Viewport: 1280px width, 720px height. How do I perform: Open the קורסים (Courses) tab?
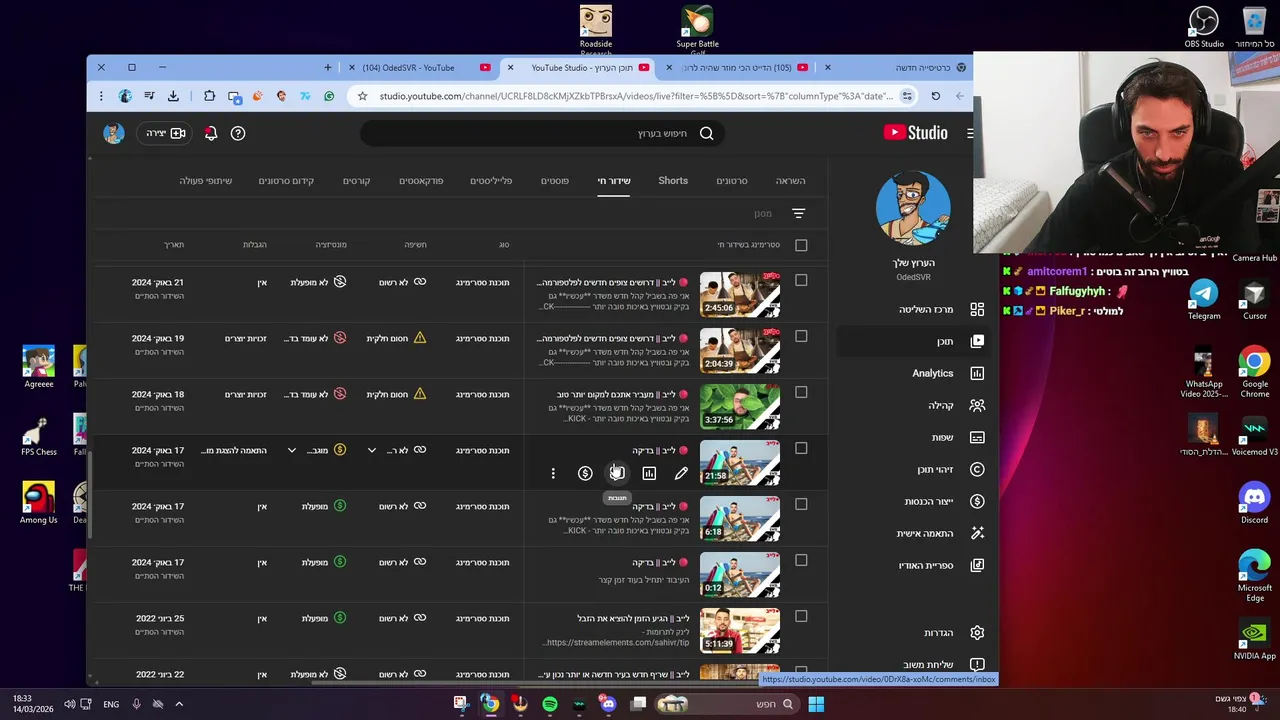(x=356, y=181)
